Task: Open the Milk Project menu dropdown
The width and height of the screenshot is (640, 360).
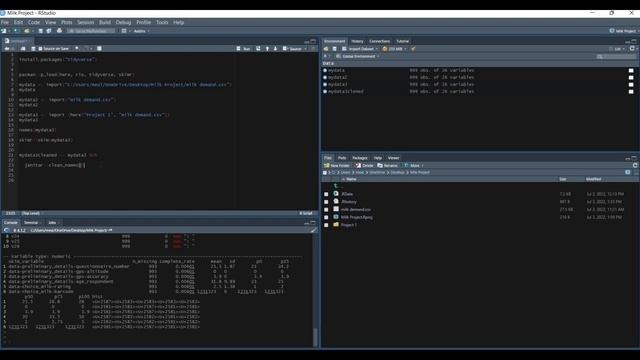Action: (x=623, y=31)
